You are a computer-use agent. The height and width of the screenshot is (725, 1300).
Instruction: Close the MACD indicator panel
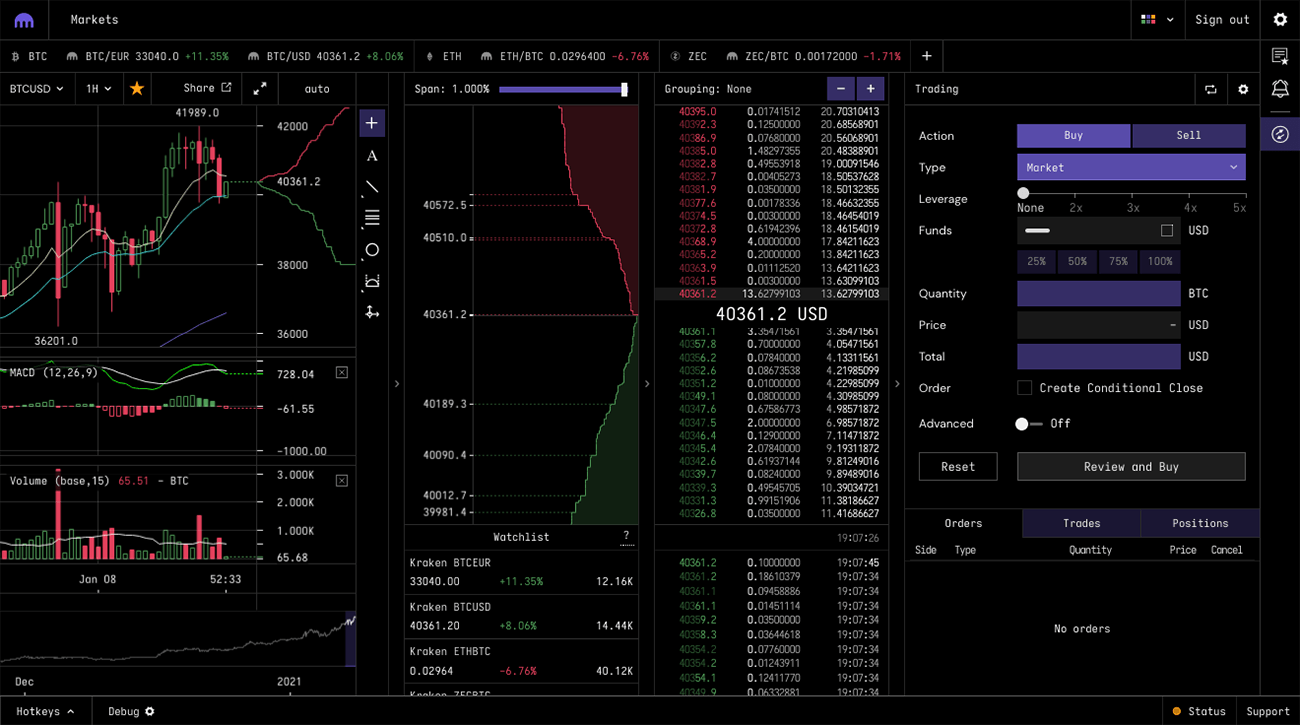pyautogui.click(x=342, y=373)
